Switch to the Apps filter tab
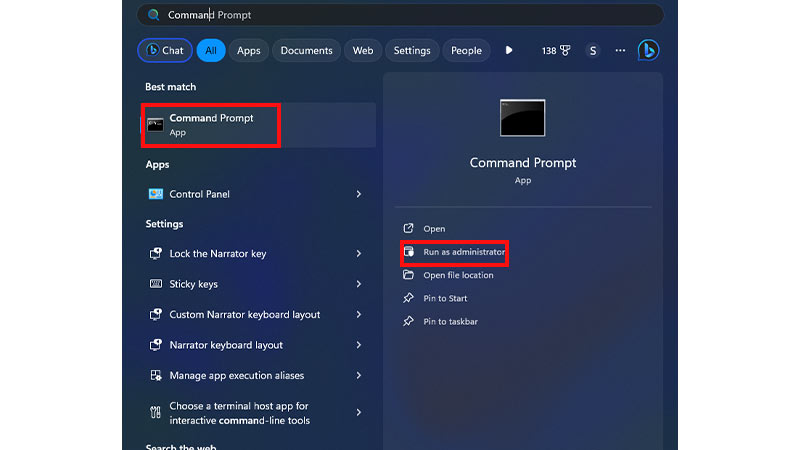The image size is (800, 450). (x=248, y=51)
